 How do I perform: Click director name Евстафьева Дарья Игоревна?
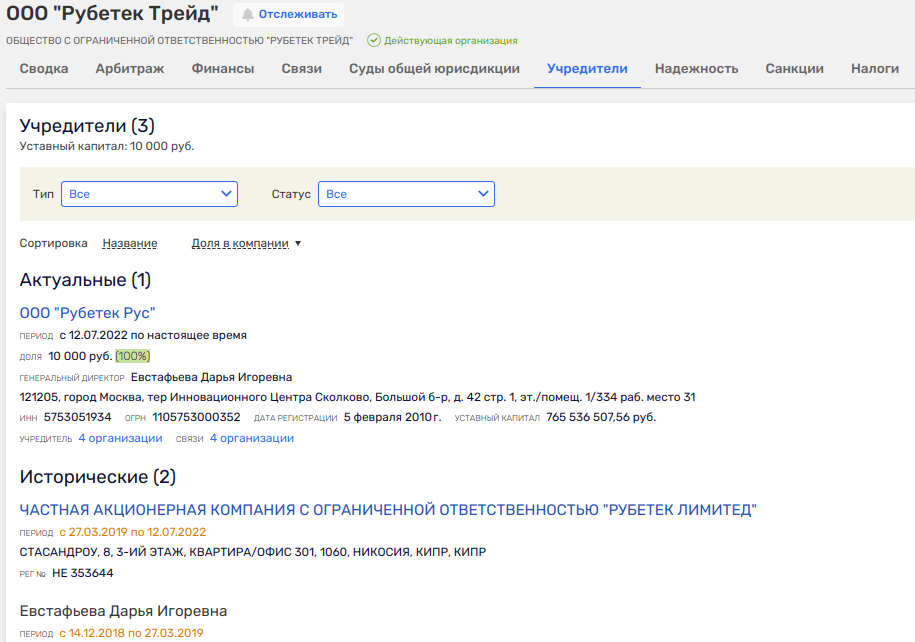click(211, 377)
